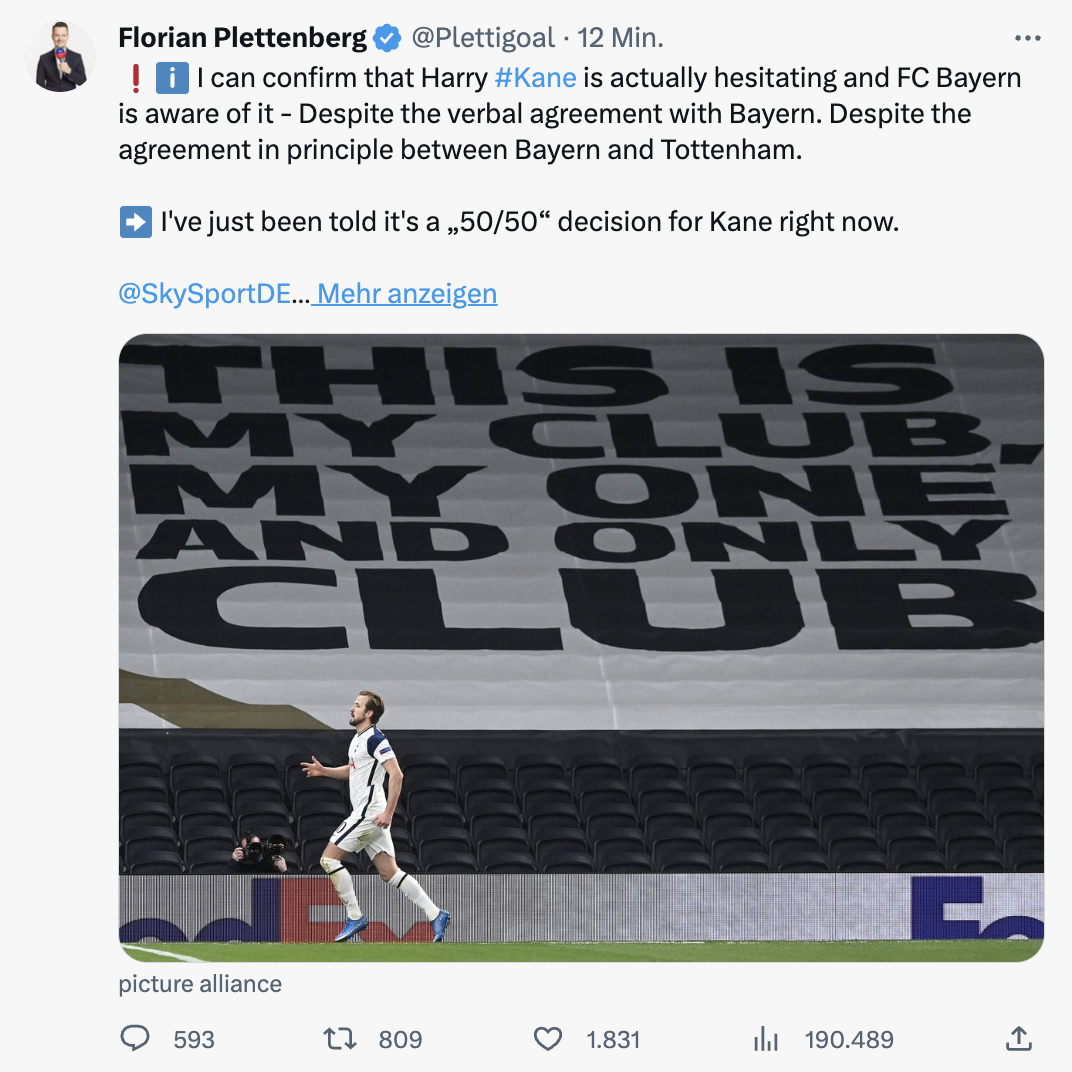Like the tweet with heart icon
1072x1072 pixels.
point(547,1039)
